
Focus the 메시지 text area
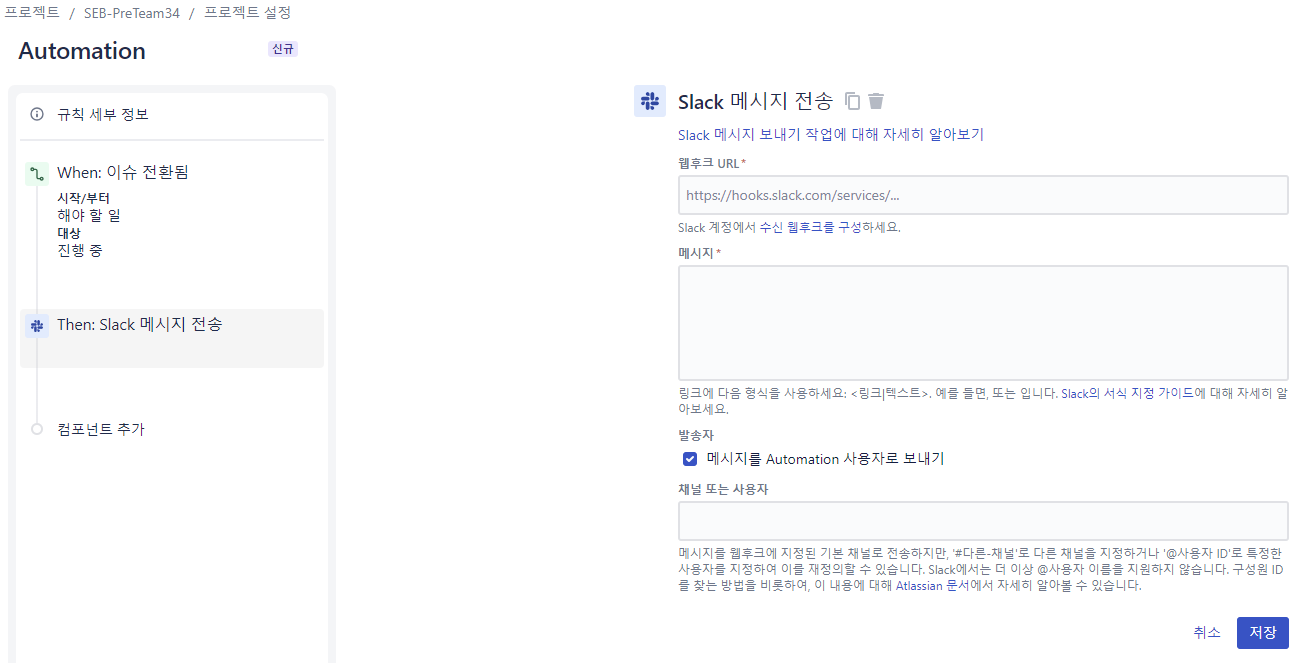click(x=983, y=323)
